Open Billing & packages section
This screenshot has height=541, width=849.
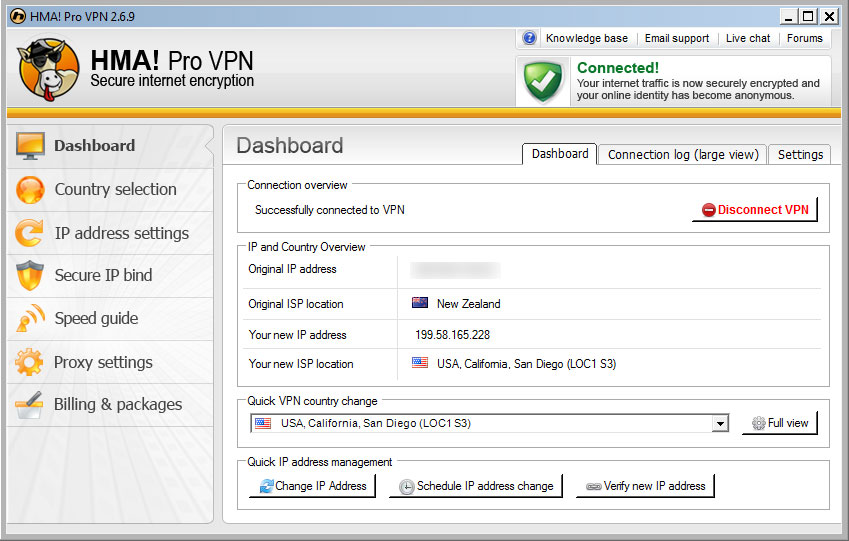[110, 405]
